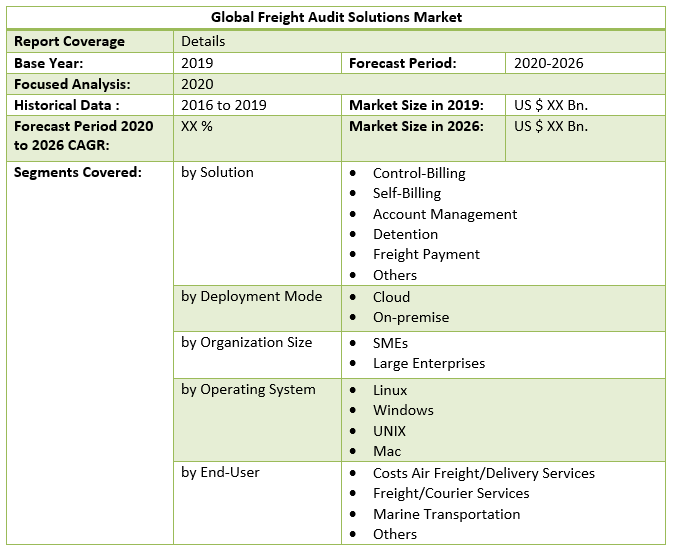The height and width of the screenshot is (553, 674).
Task: Select the XX % CAGR value
Action: pyautogui.click(x=195, y=126)
